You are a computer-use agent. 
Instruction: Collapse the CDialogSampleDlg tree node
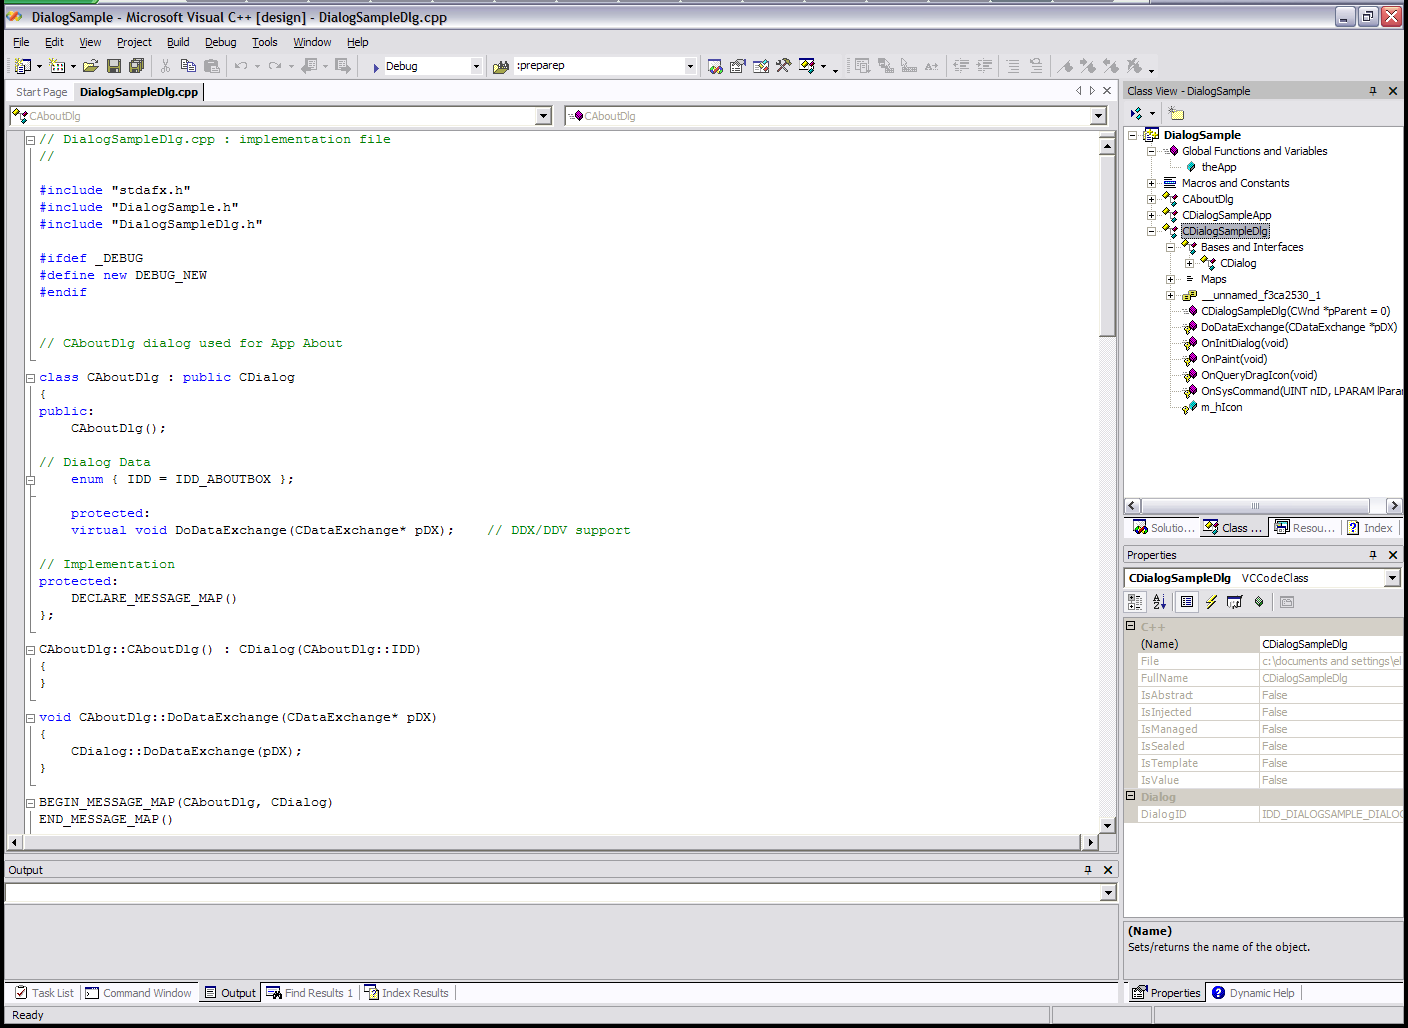click(1151, 231)
